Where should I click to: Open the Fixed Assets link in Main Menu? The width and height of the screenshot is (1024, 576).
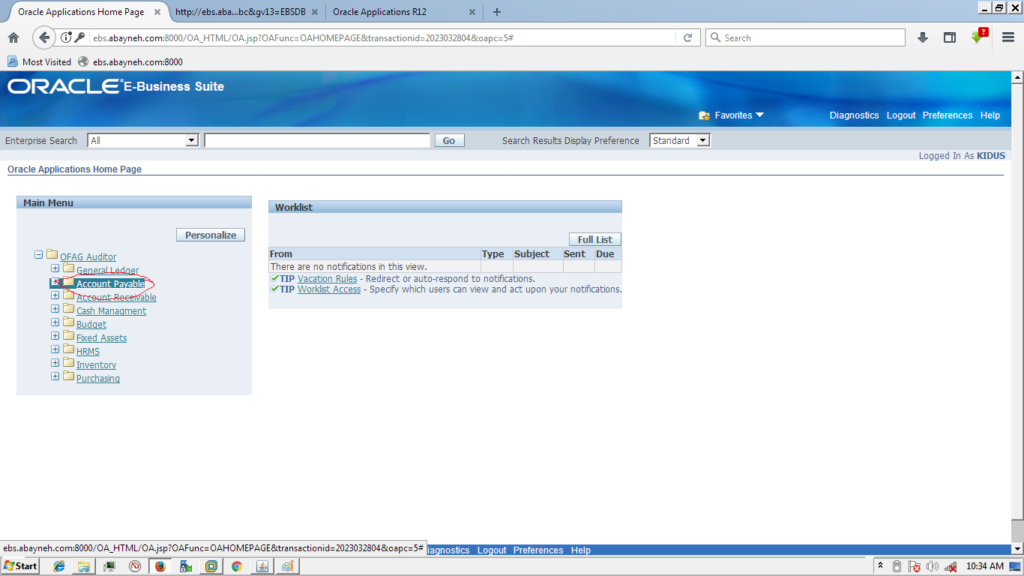(x=101, y=338)
